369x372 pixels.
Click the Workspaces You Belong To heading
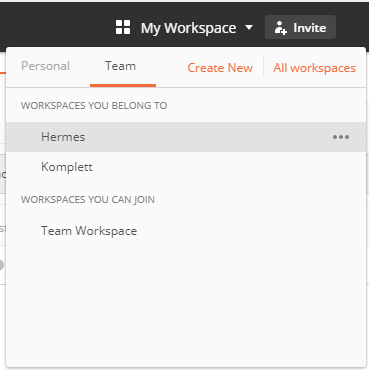(94, 106)
